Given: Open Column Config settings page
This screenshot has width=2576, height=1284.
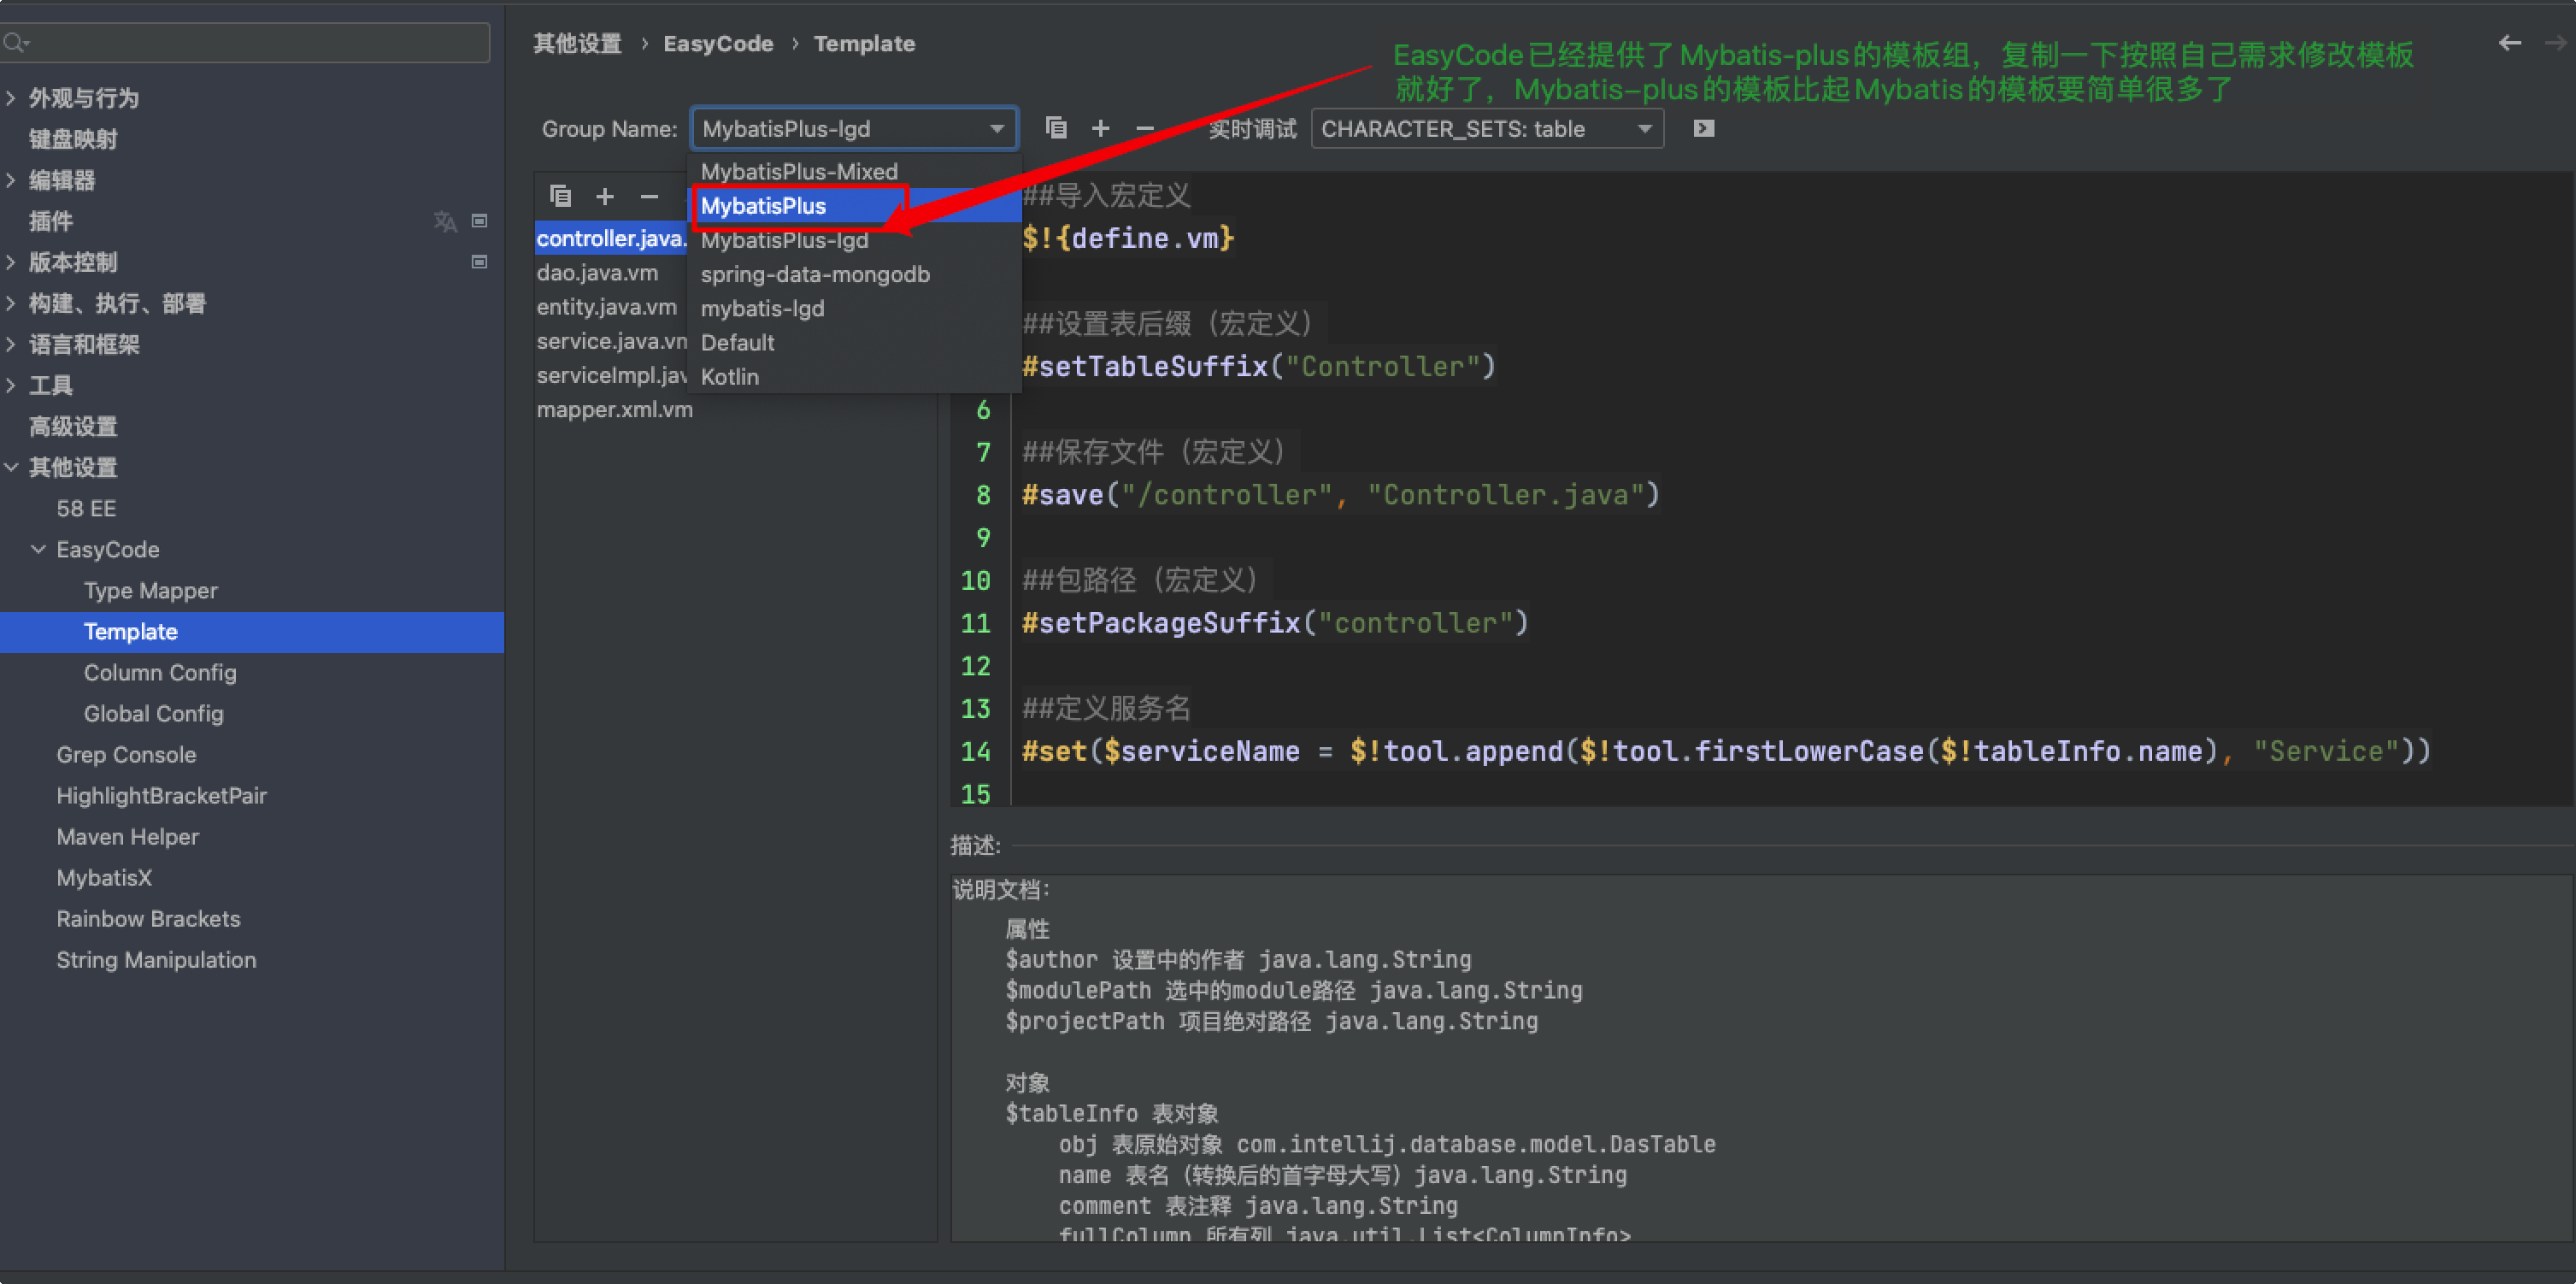Looking at the screenshot, I should tap(160, 673).
